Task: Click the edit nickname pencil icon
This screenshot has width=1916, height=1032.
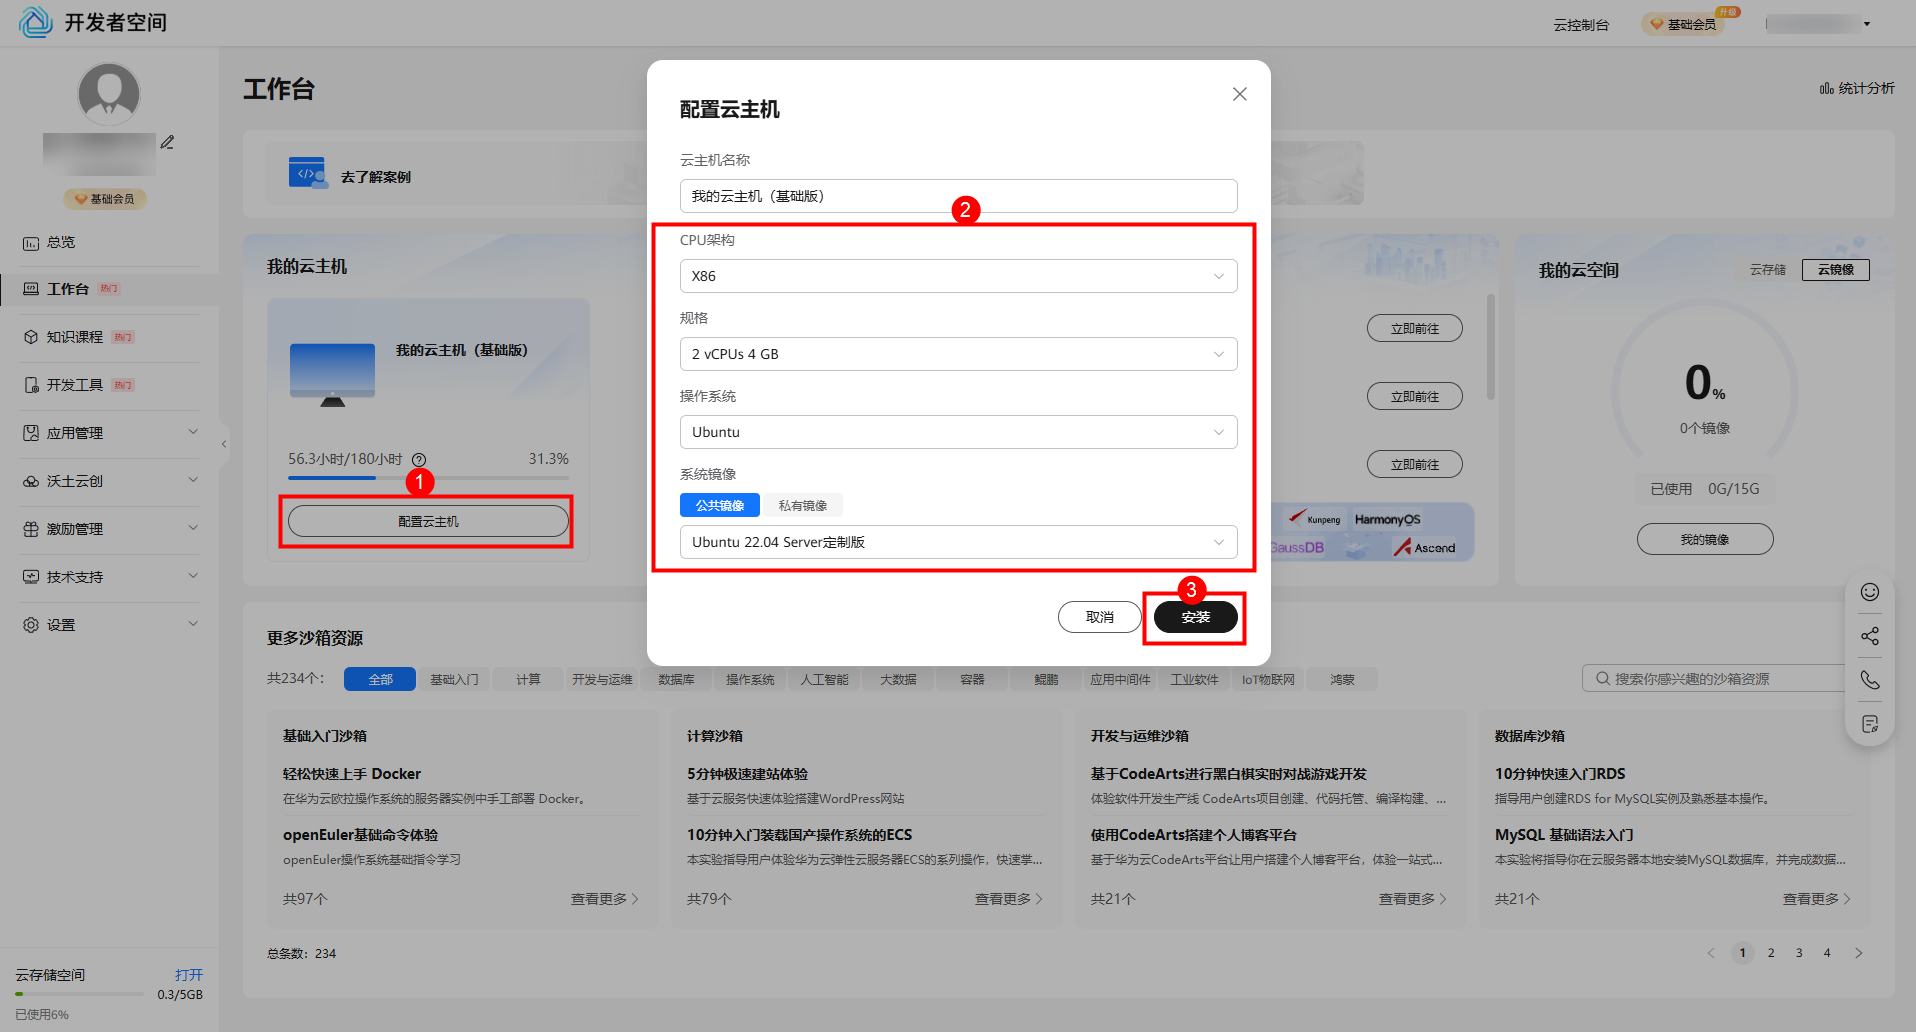Action: (168, 143)
